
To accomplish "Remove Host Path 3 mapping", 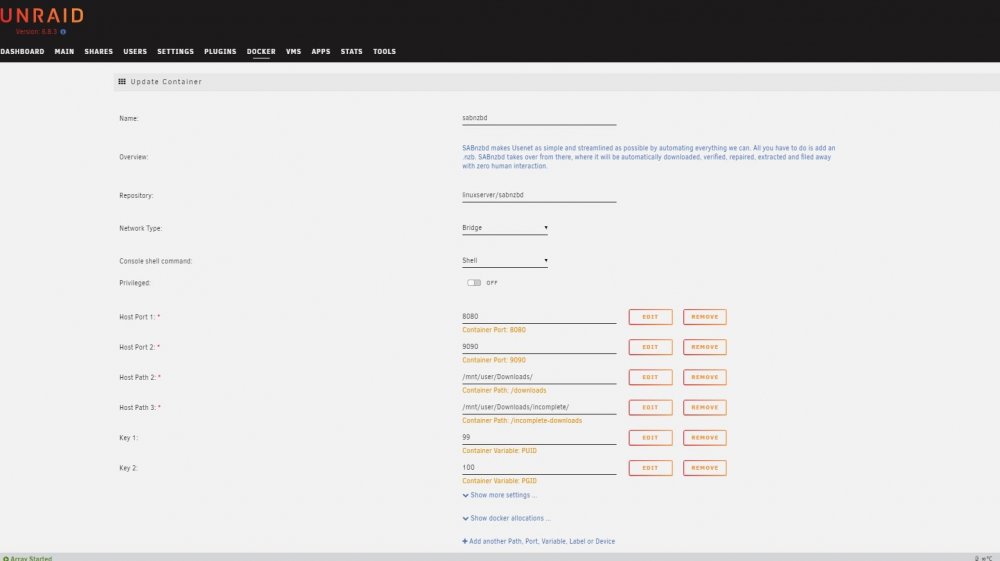I will 705,407.
